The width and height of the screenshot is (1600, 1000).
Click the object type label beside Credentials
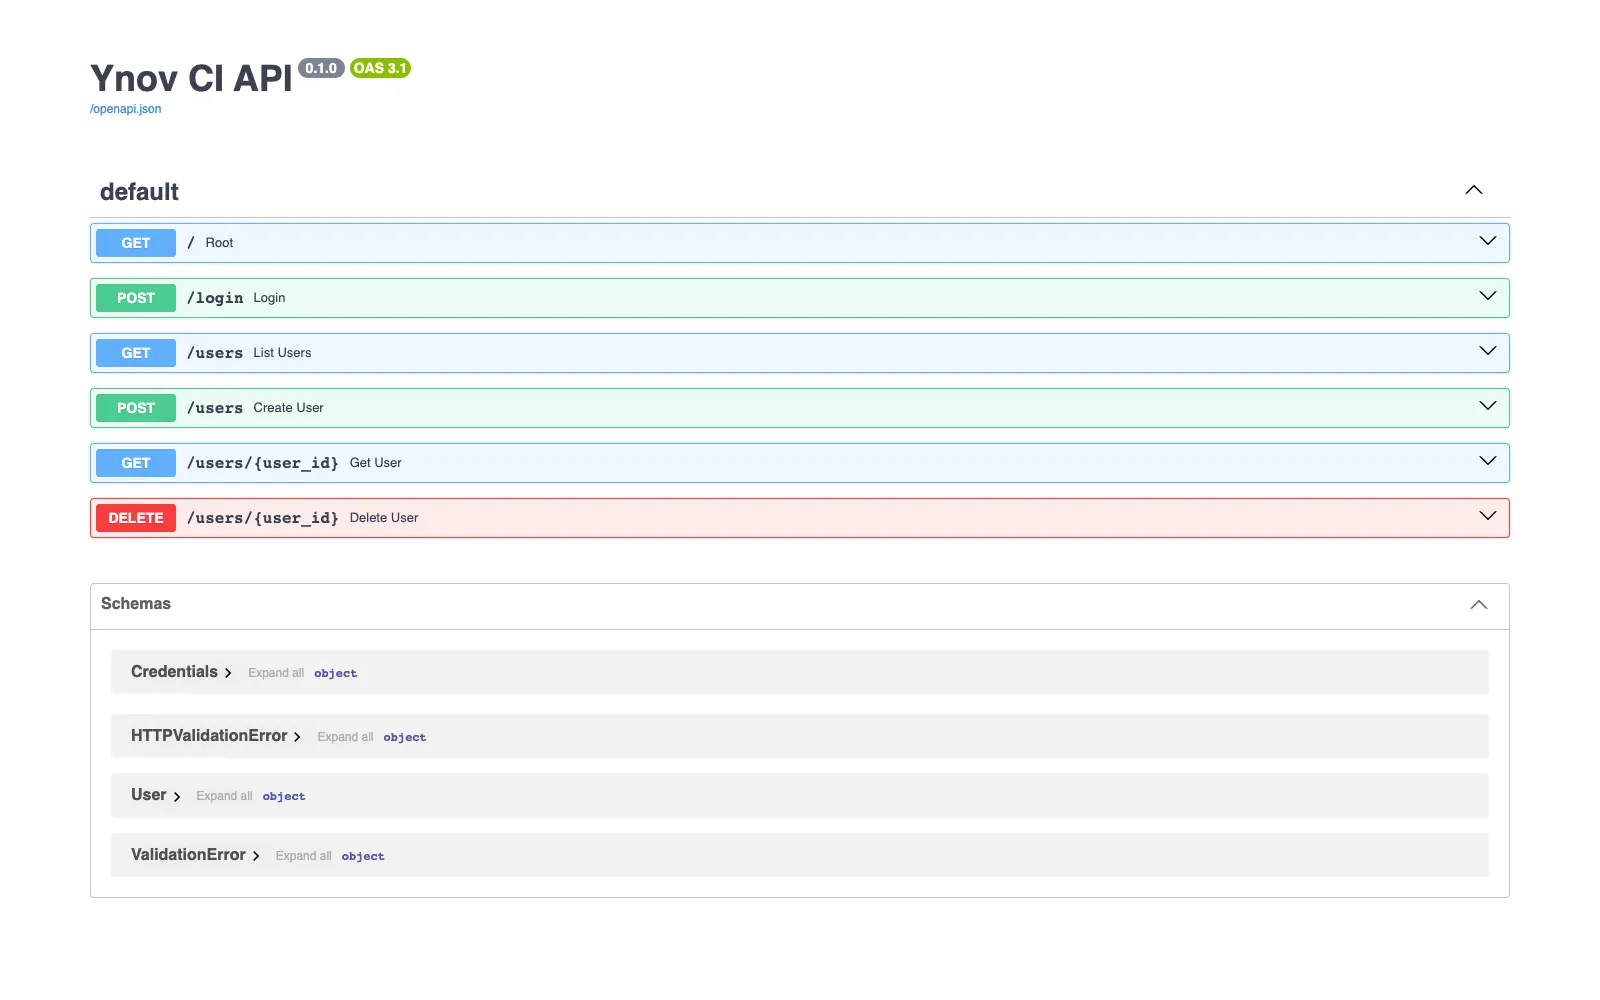click(x=335, y=674)
